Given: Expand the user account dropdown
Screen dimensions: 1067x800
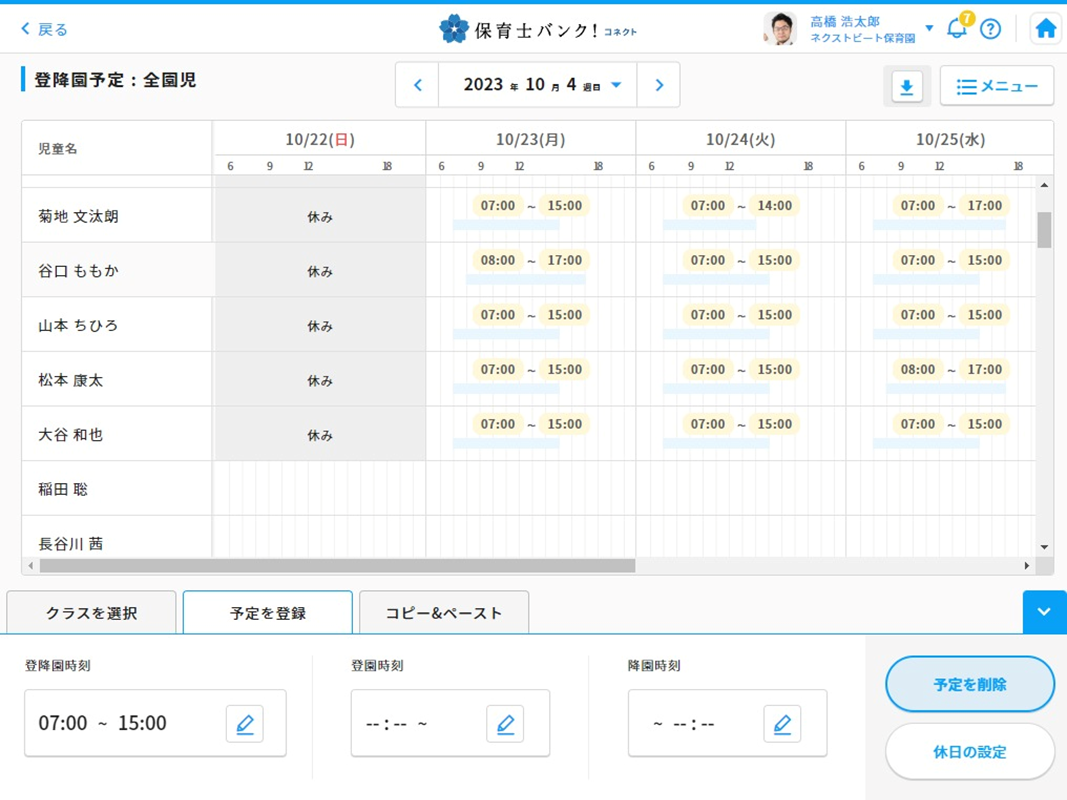Looking at the screenshot, I should pyautogui.click(x=929, y=28).
